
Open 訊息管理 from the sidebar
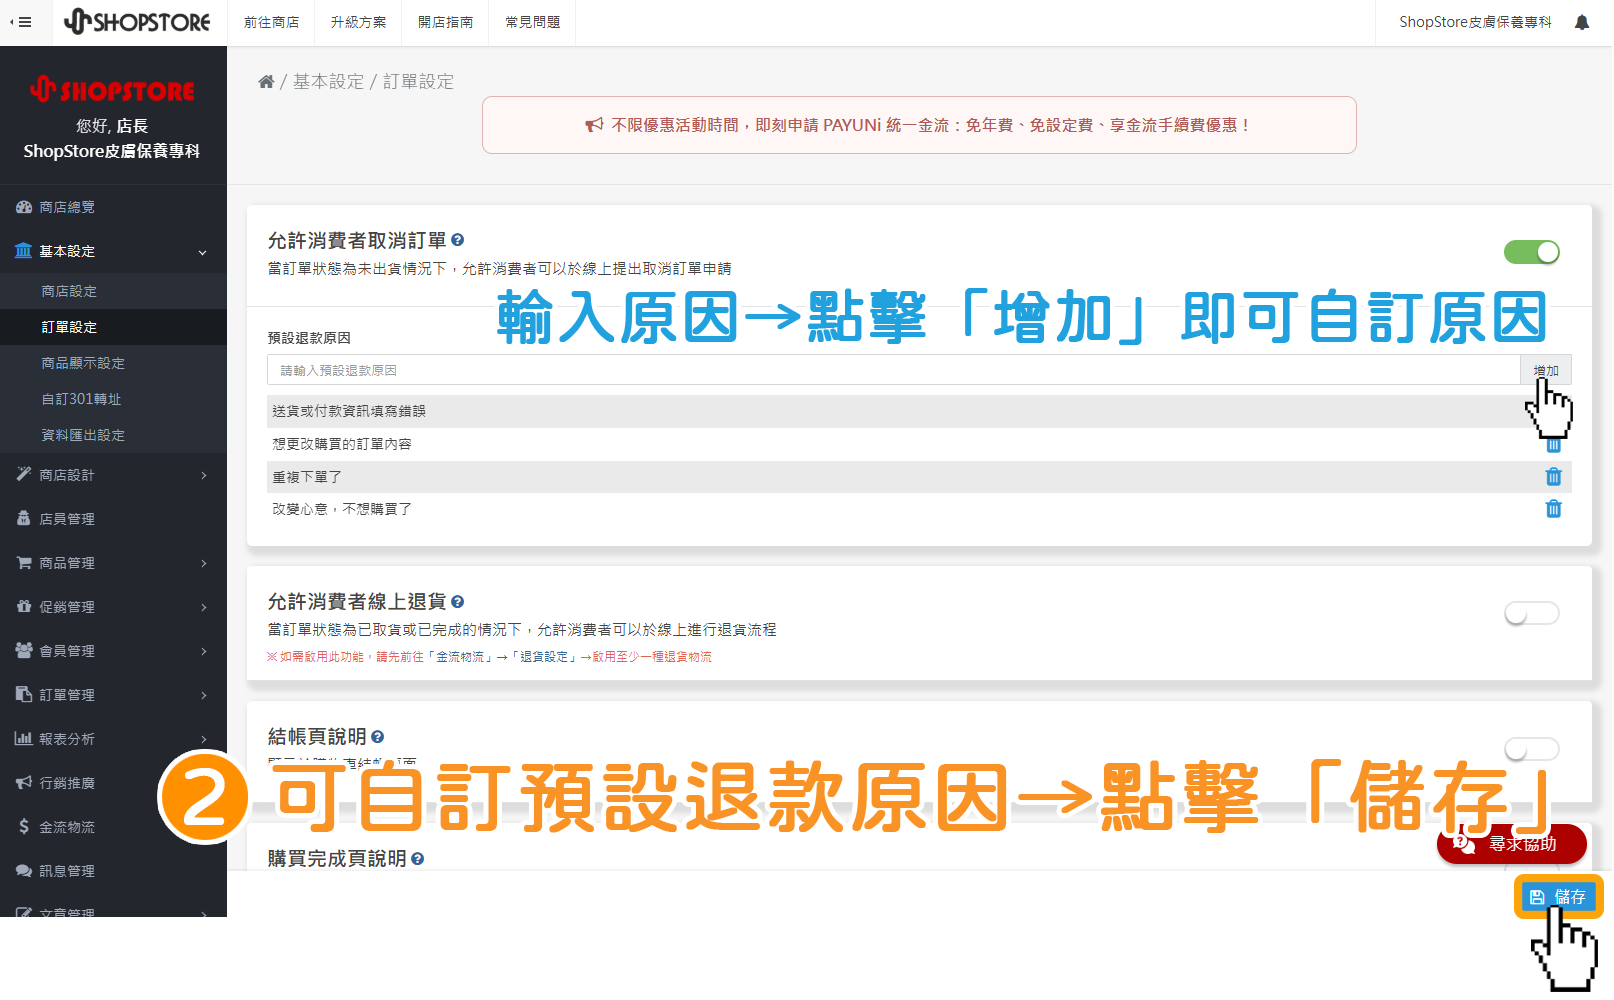click(x=67, y=870)
